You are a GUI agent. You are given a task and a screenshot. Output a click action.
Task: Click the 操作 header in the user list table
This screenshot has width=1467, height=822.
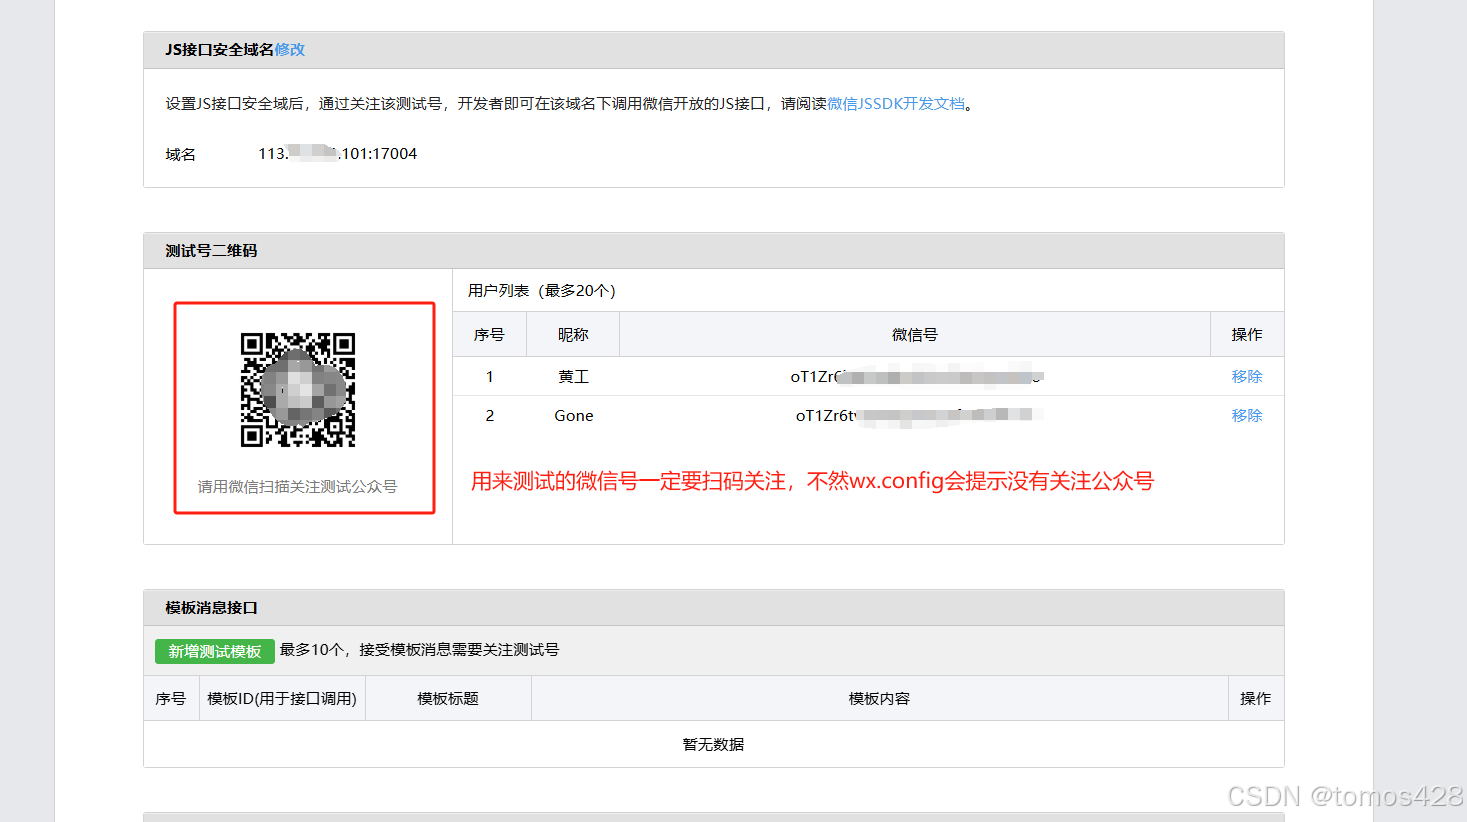(1247, 335)
